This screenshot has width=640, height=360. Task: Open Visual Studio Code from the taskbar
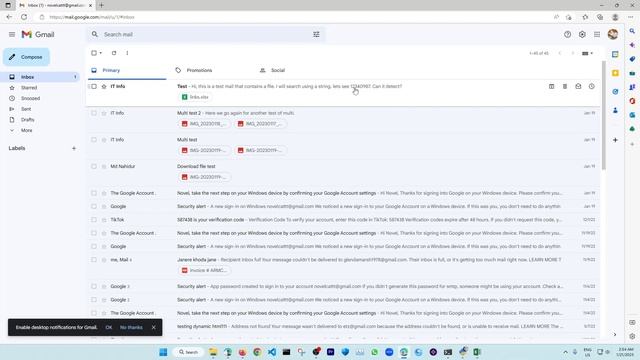(272, 352)
